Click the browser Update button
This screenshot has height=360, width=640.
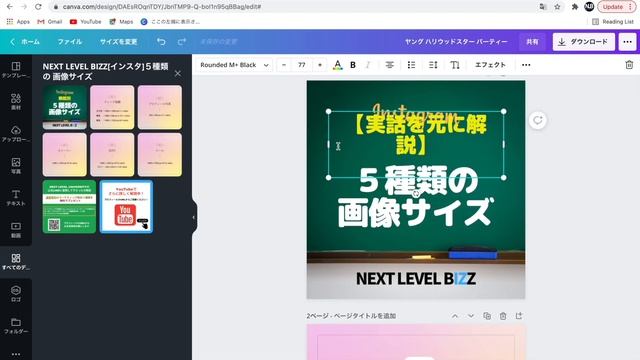[x=616, y=7]
